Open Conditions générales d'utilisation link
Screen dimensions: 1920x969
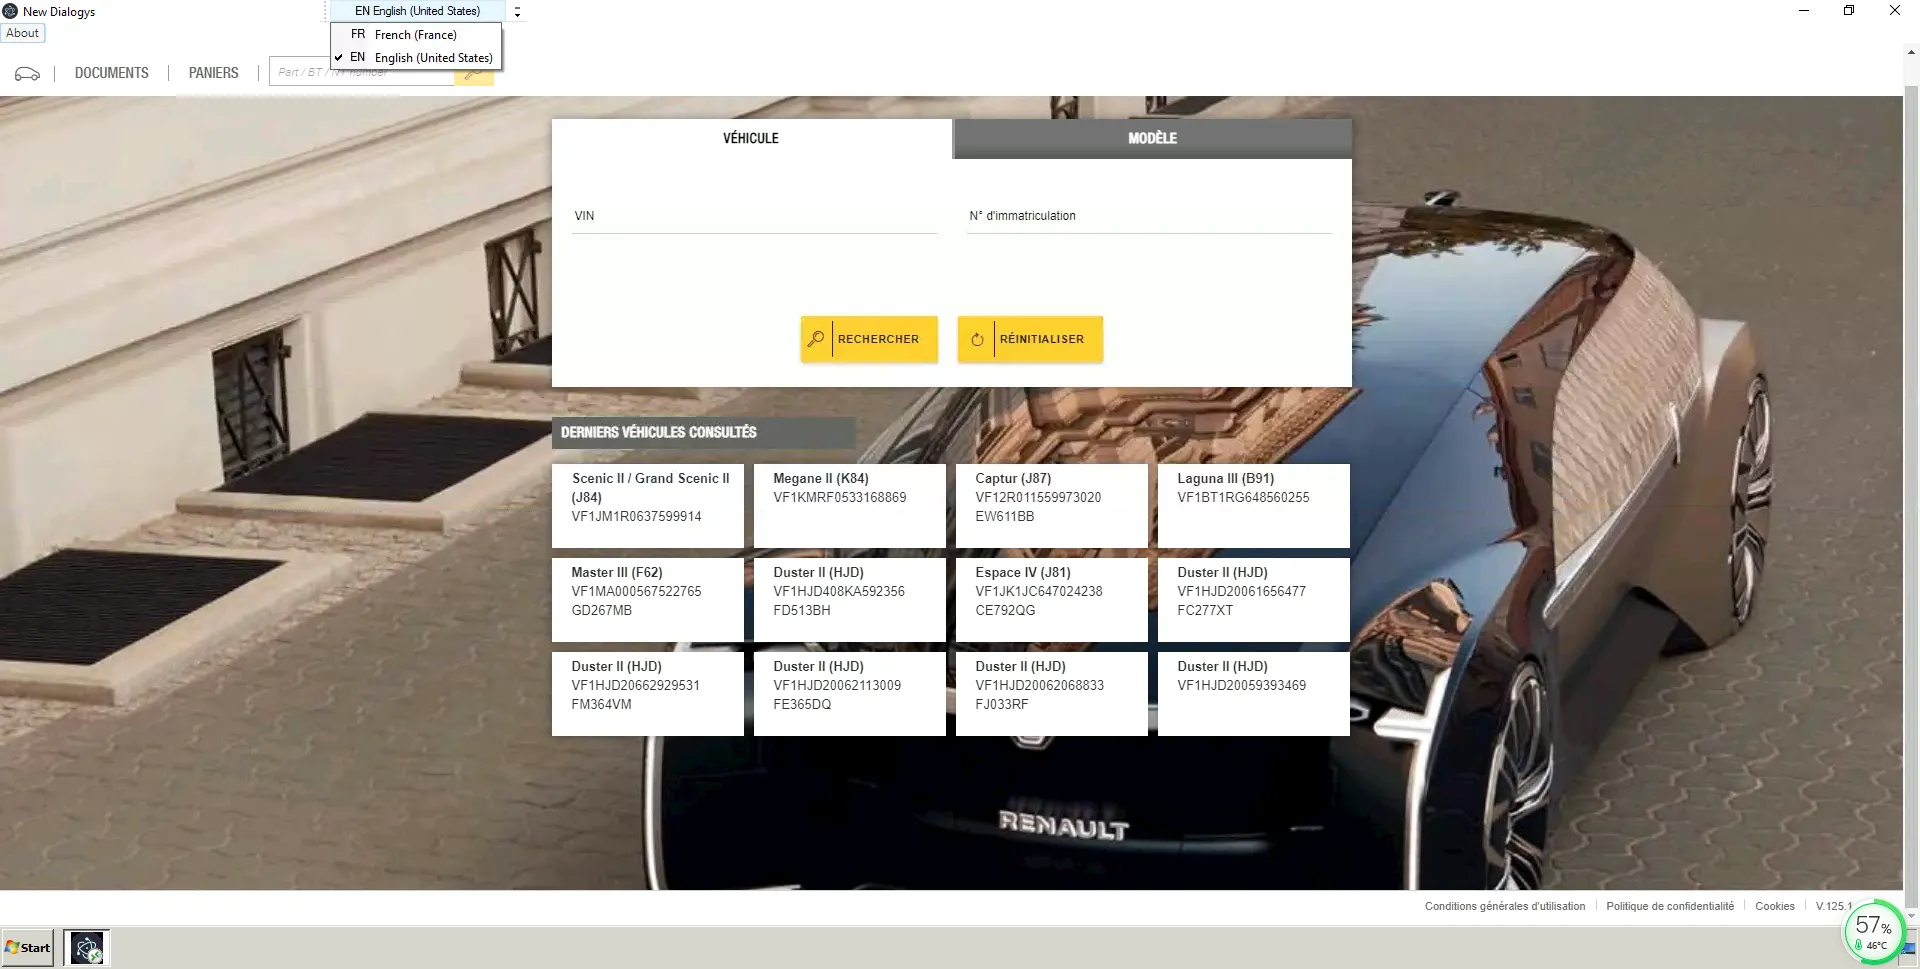point(1504,906)
